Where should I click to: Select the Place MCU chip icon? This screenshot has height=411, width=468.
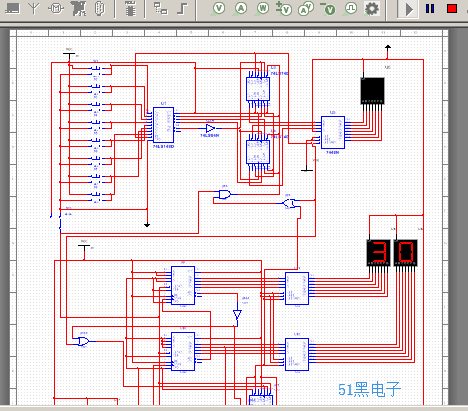(130, 9)
